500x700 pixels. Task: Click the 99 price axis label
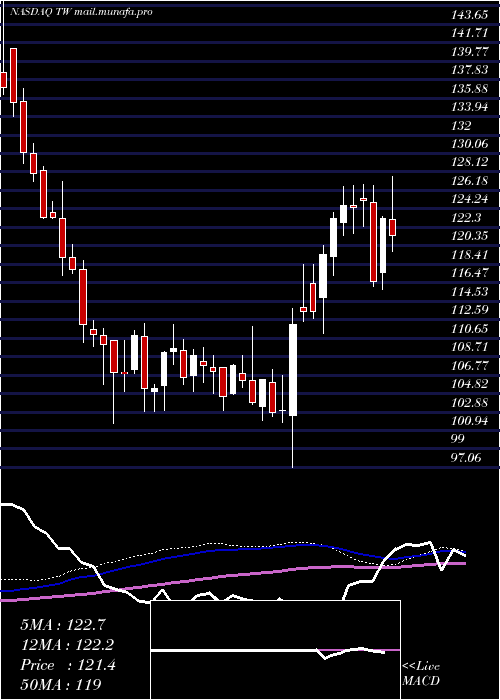point(458,438)
